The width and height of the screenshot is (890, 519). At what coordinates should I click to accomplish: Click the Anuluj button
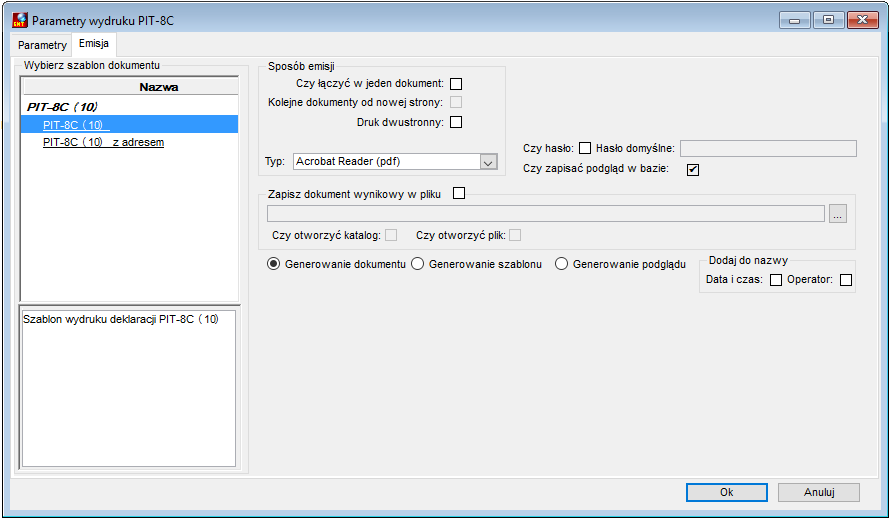818,492
